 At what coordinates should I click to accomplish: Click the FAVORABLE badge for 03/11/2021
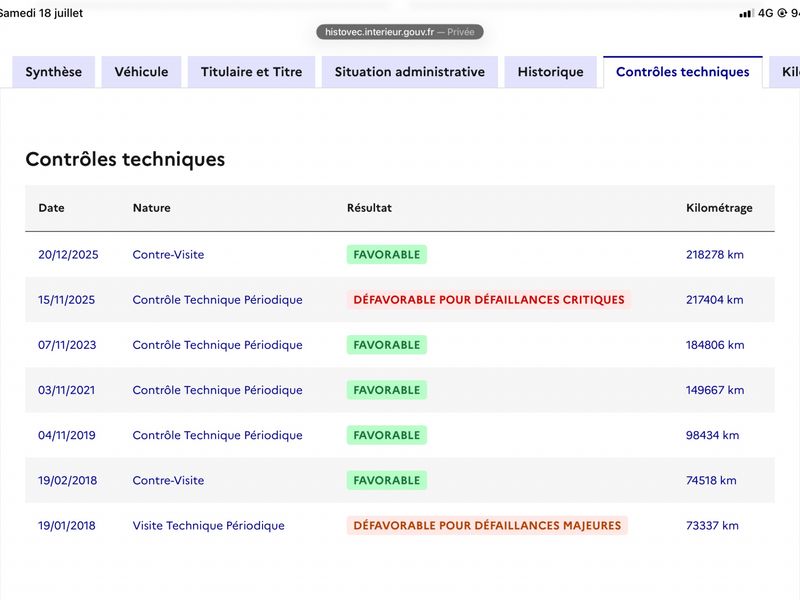pyautogui.click(x=387, y=390)
